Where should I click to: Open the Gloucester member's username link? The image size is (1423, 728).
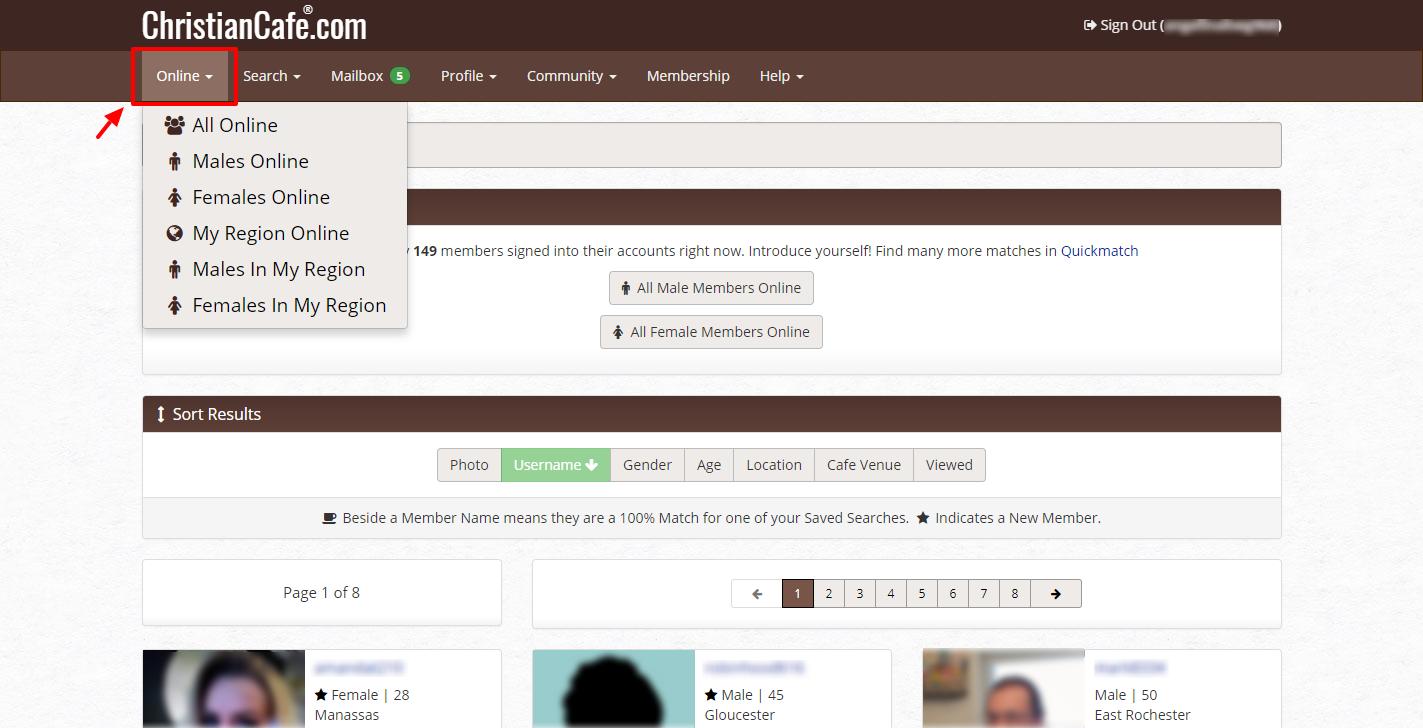coord(754,668)
